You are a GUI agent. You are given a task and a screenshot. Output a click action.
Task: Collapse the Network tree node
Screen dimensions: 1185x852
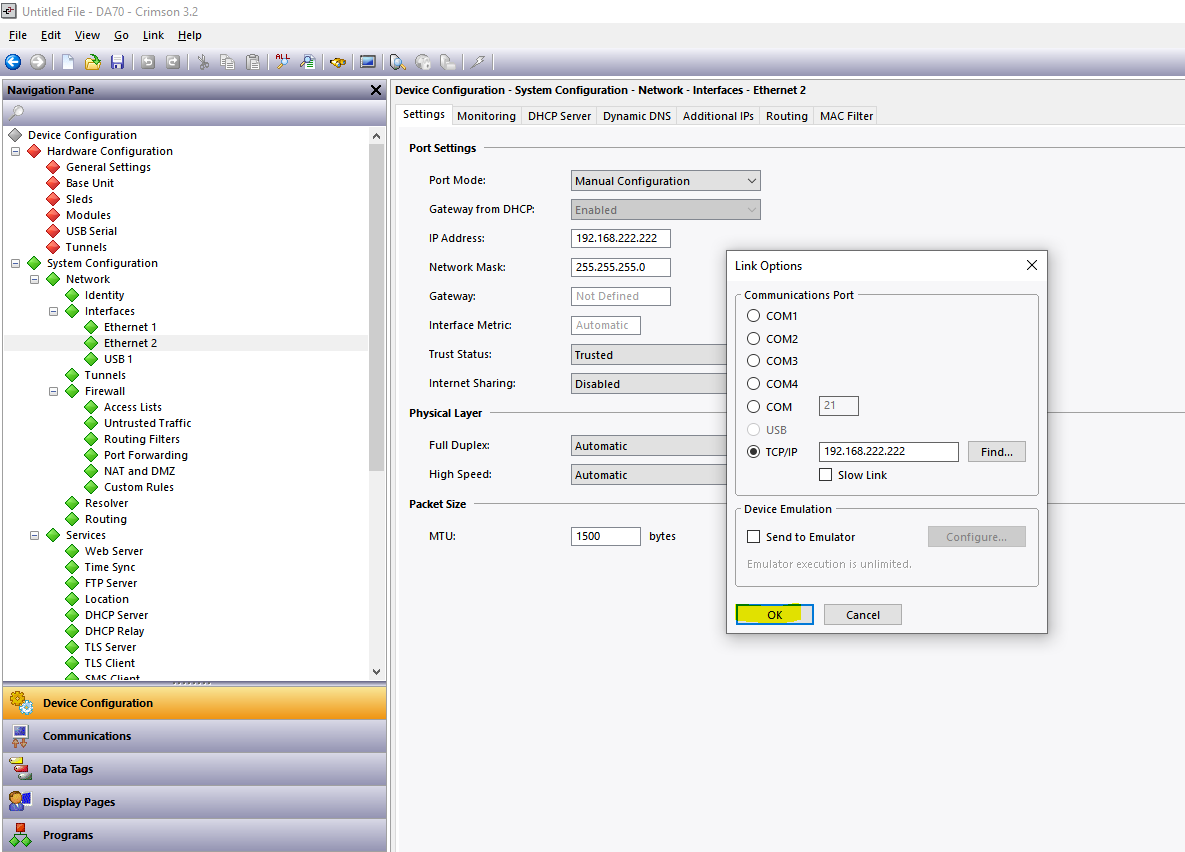[34, 279]
